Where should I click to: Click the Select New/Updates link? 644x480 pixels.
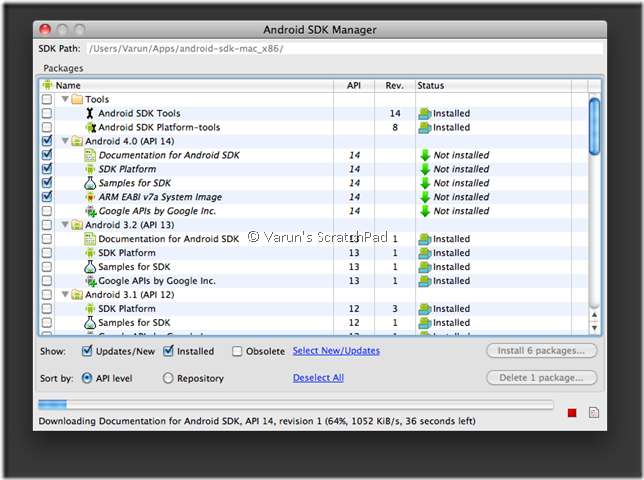click(x=336, y=351)
